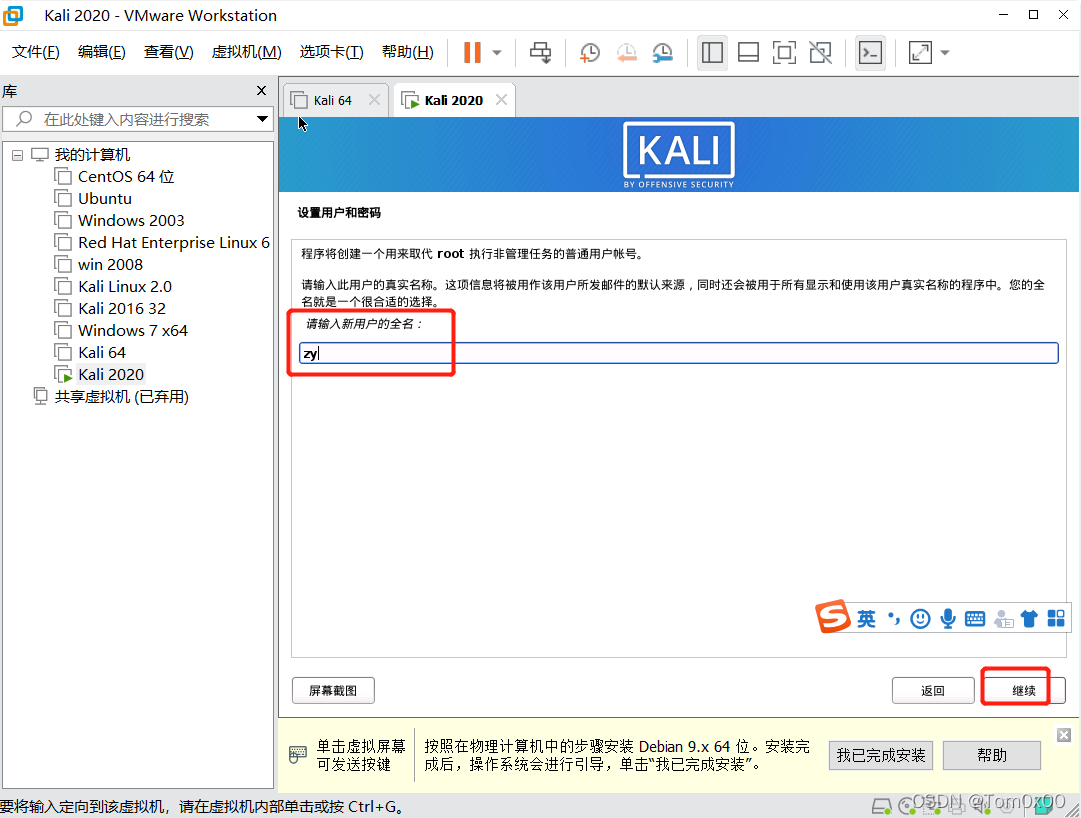Click the 屏幕截图 button

(333, 691)
